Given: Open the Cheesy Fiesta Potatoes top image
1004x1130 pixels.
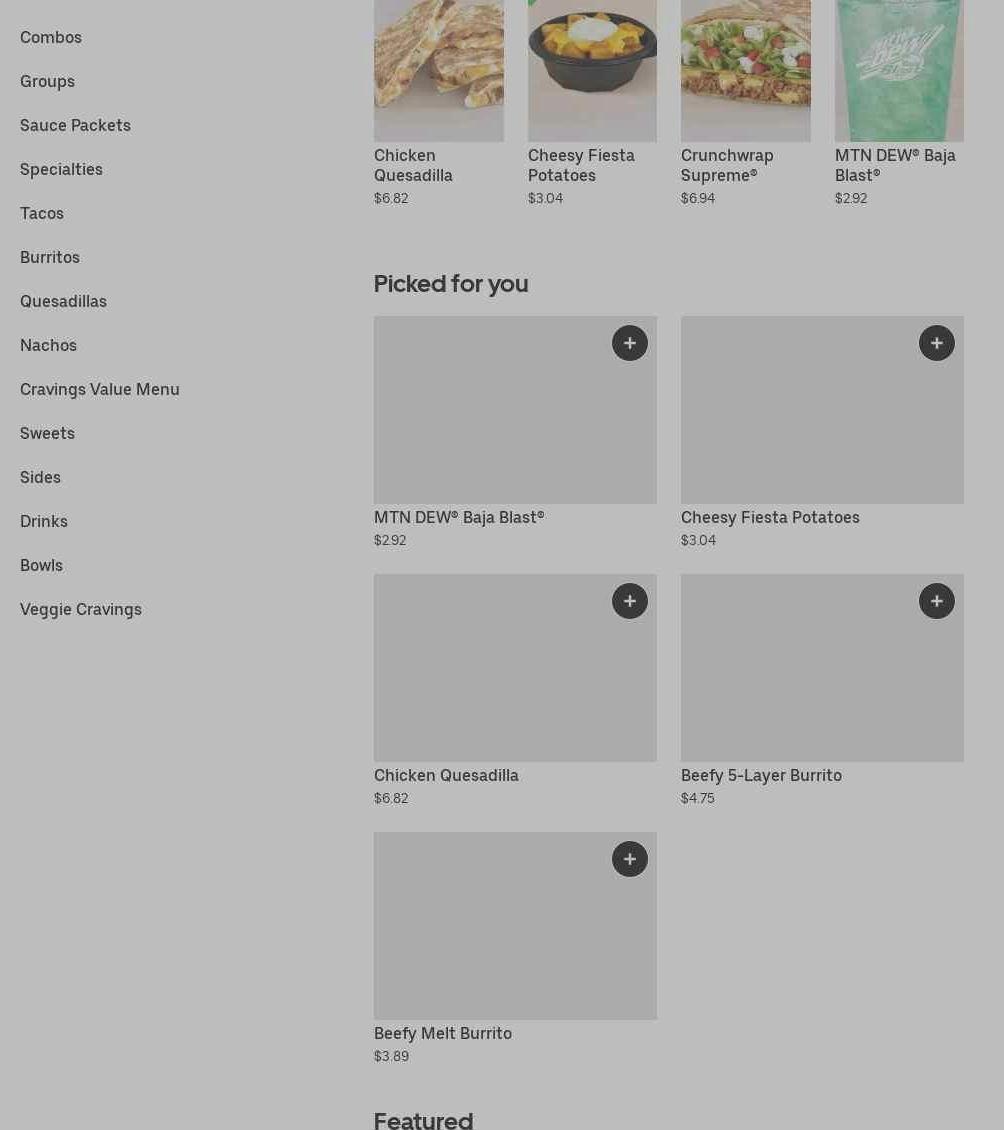Looking at the screenshot, I should click(592, 70).
